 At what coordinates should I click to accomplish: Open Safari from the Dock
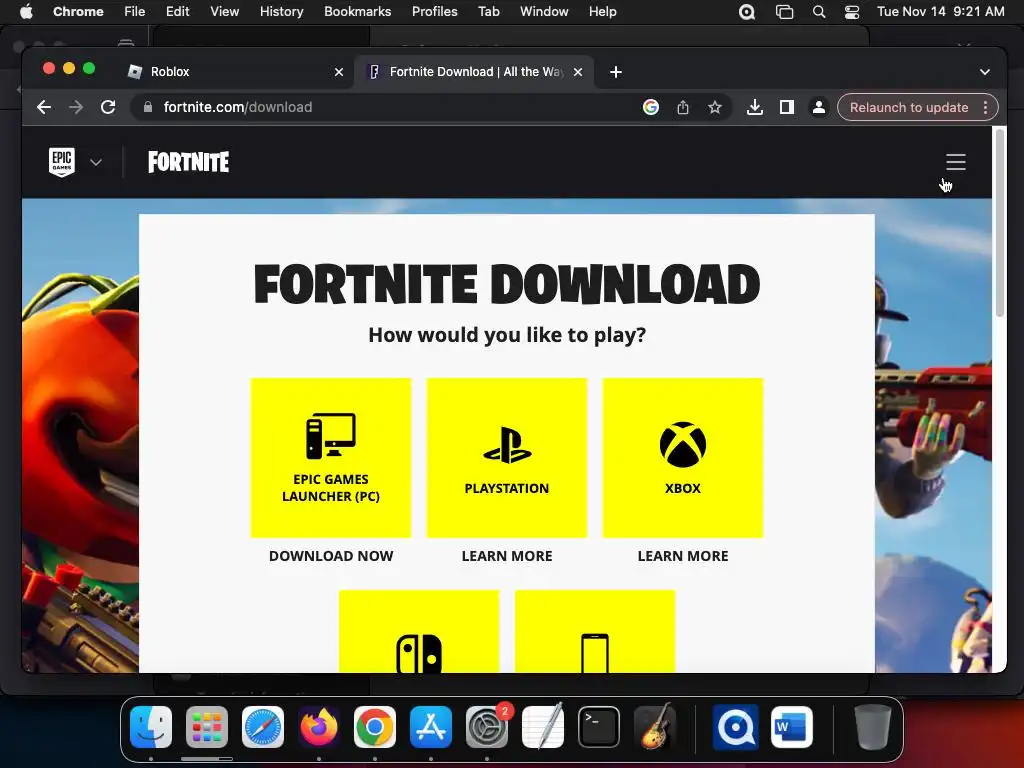[x=263, y=727]
